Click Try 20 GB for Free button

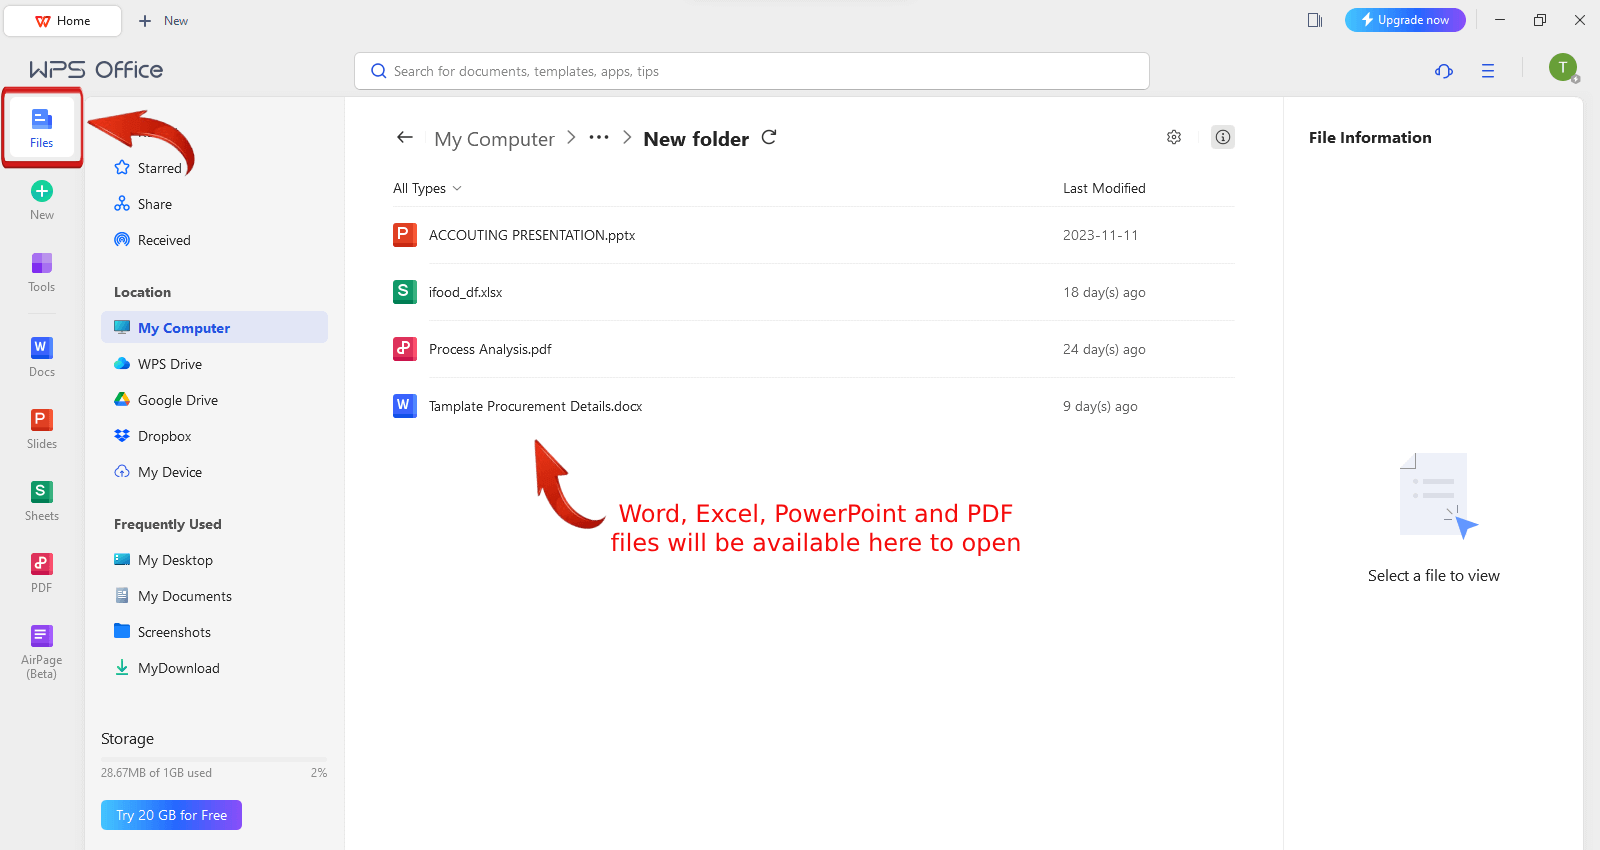(171, 815)
